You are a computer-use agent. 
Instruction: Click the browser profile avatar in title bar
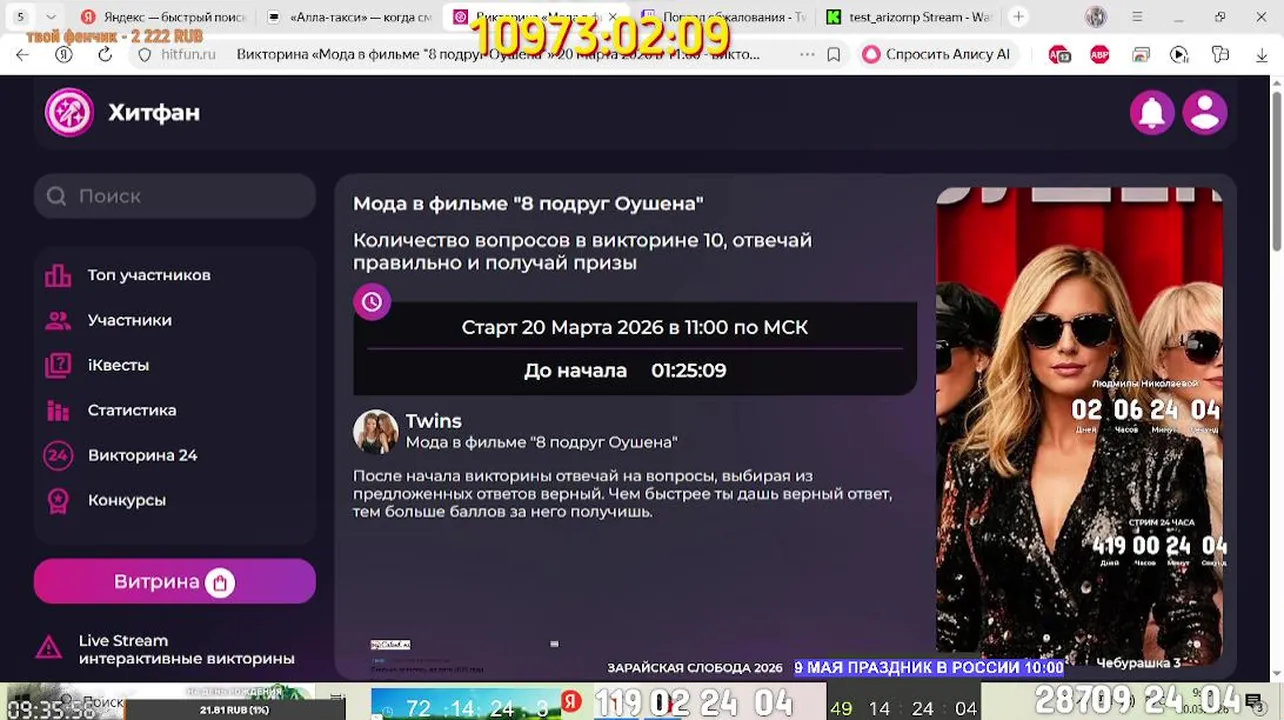pyautogui.click(x=1096, y=17)
